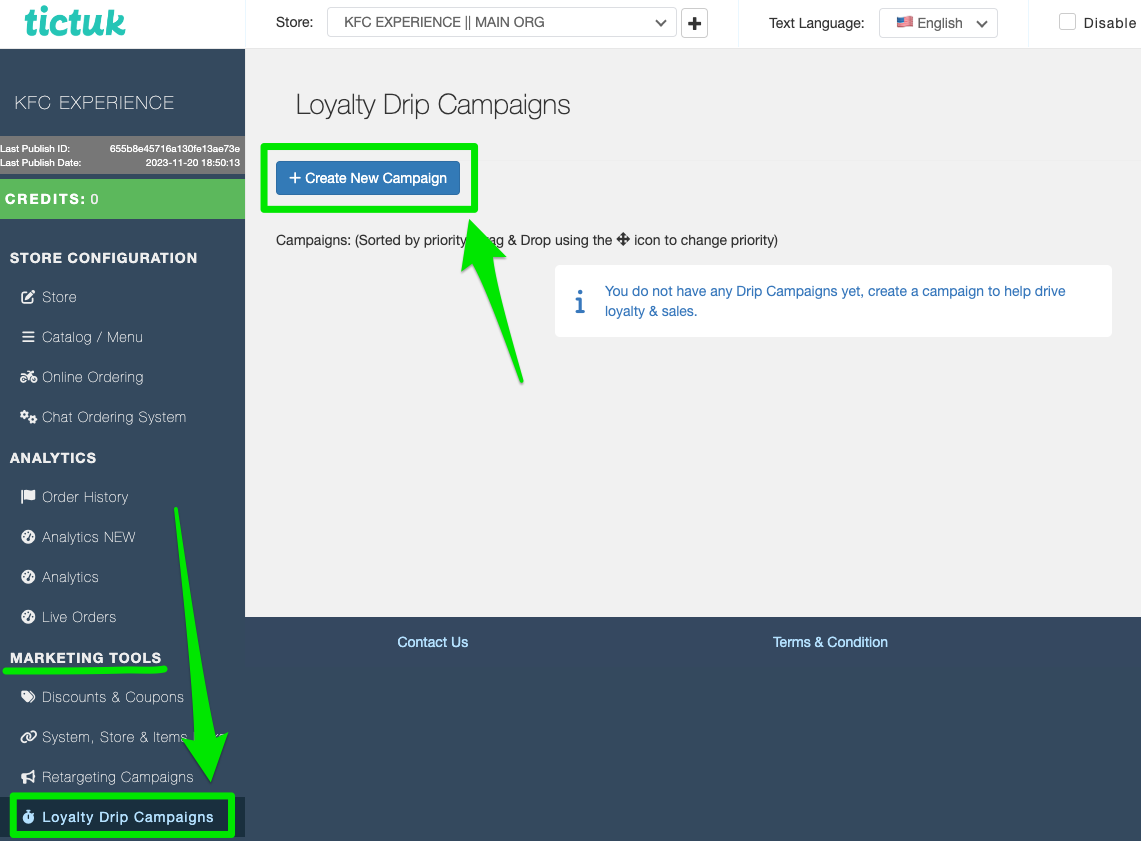Click the KFC EXPERIENCE sidebar title
1141x841 pixels.
coord(95,103)
